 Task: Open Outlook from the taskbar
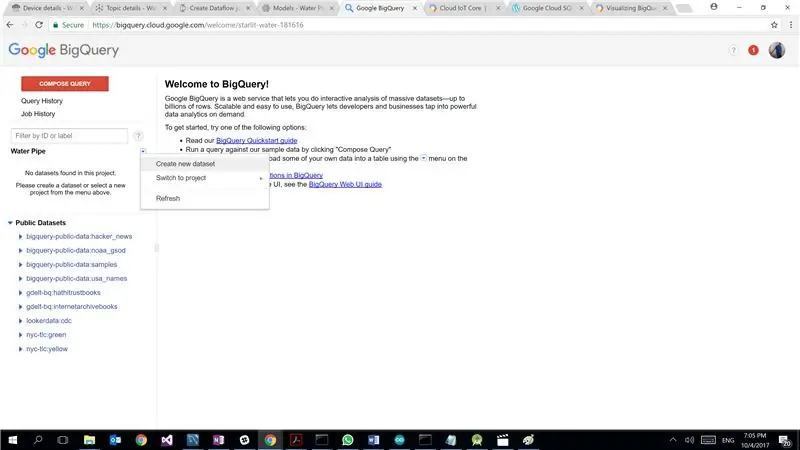tap(115, 440)
